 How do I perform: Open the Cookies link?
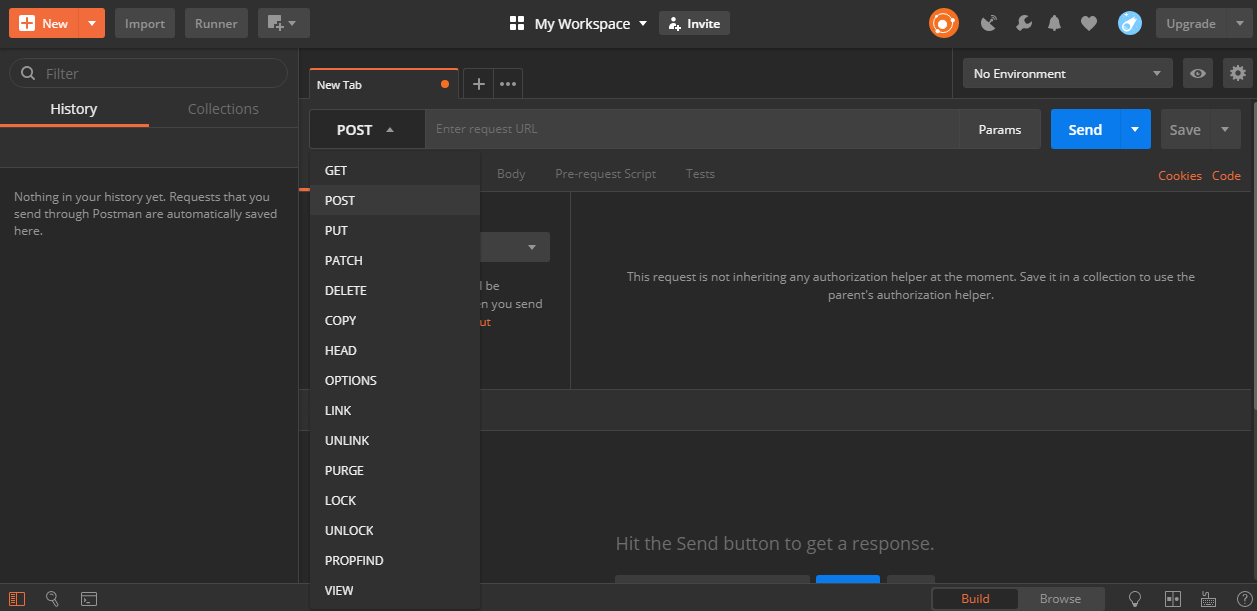(1179, 175)
